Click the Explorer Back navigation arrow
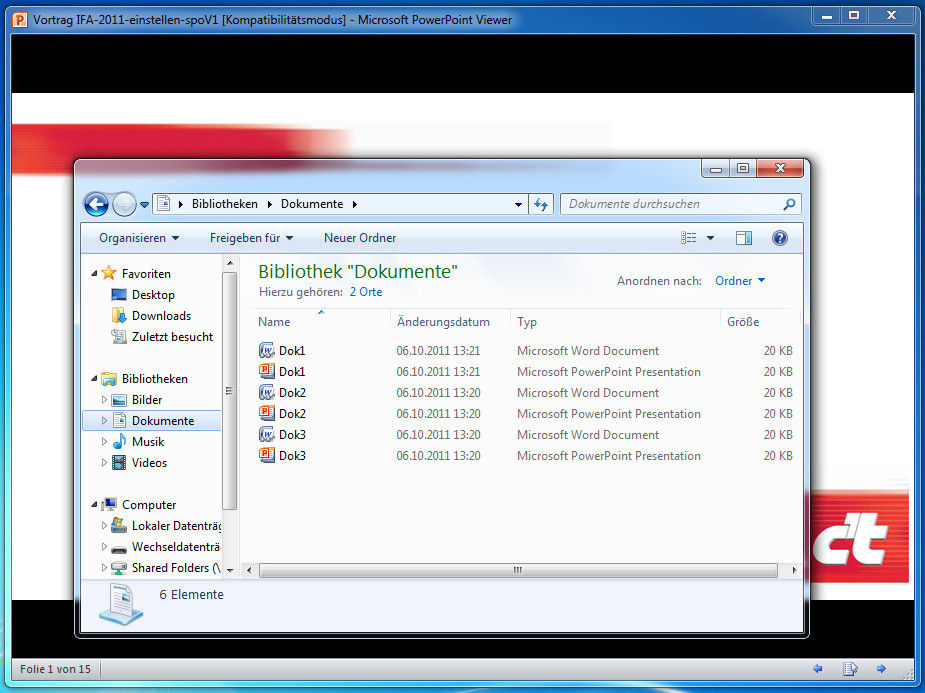This screenshot has height=693, width=925. coord(96,205)
